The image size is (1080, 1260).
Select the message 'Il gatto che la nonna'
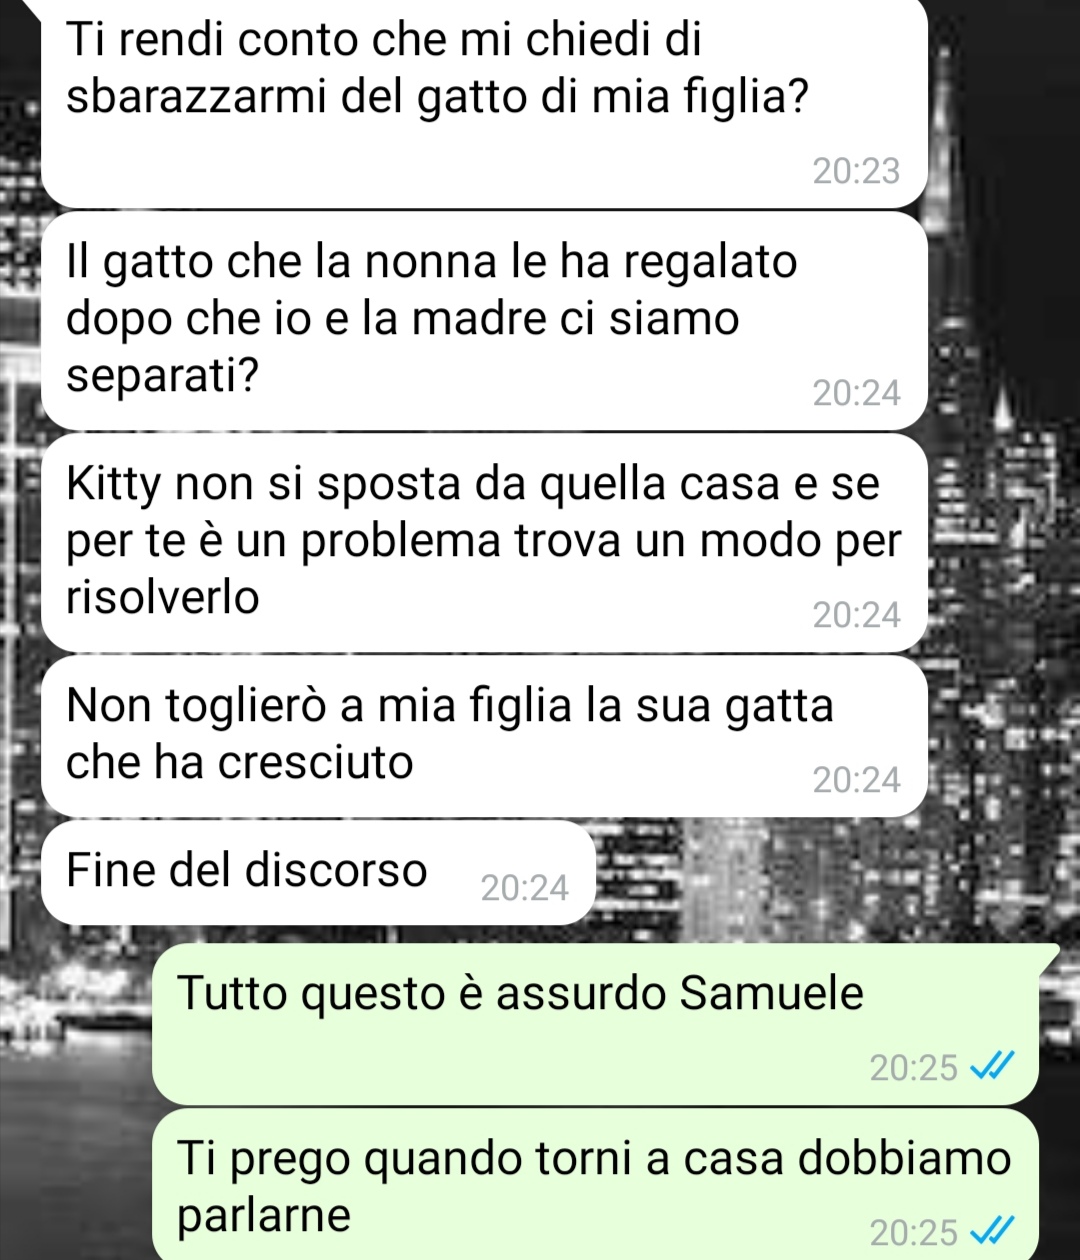484,320
